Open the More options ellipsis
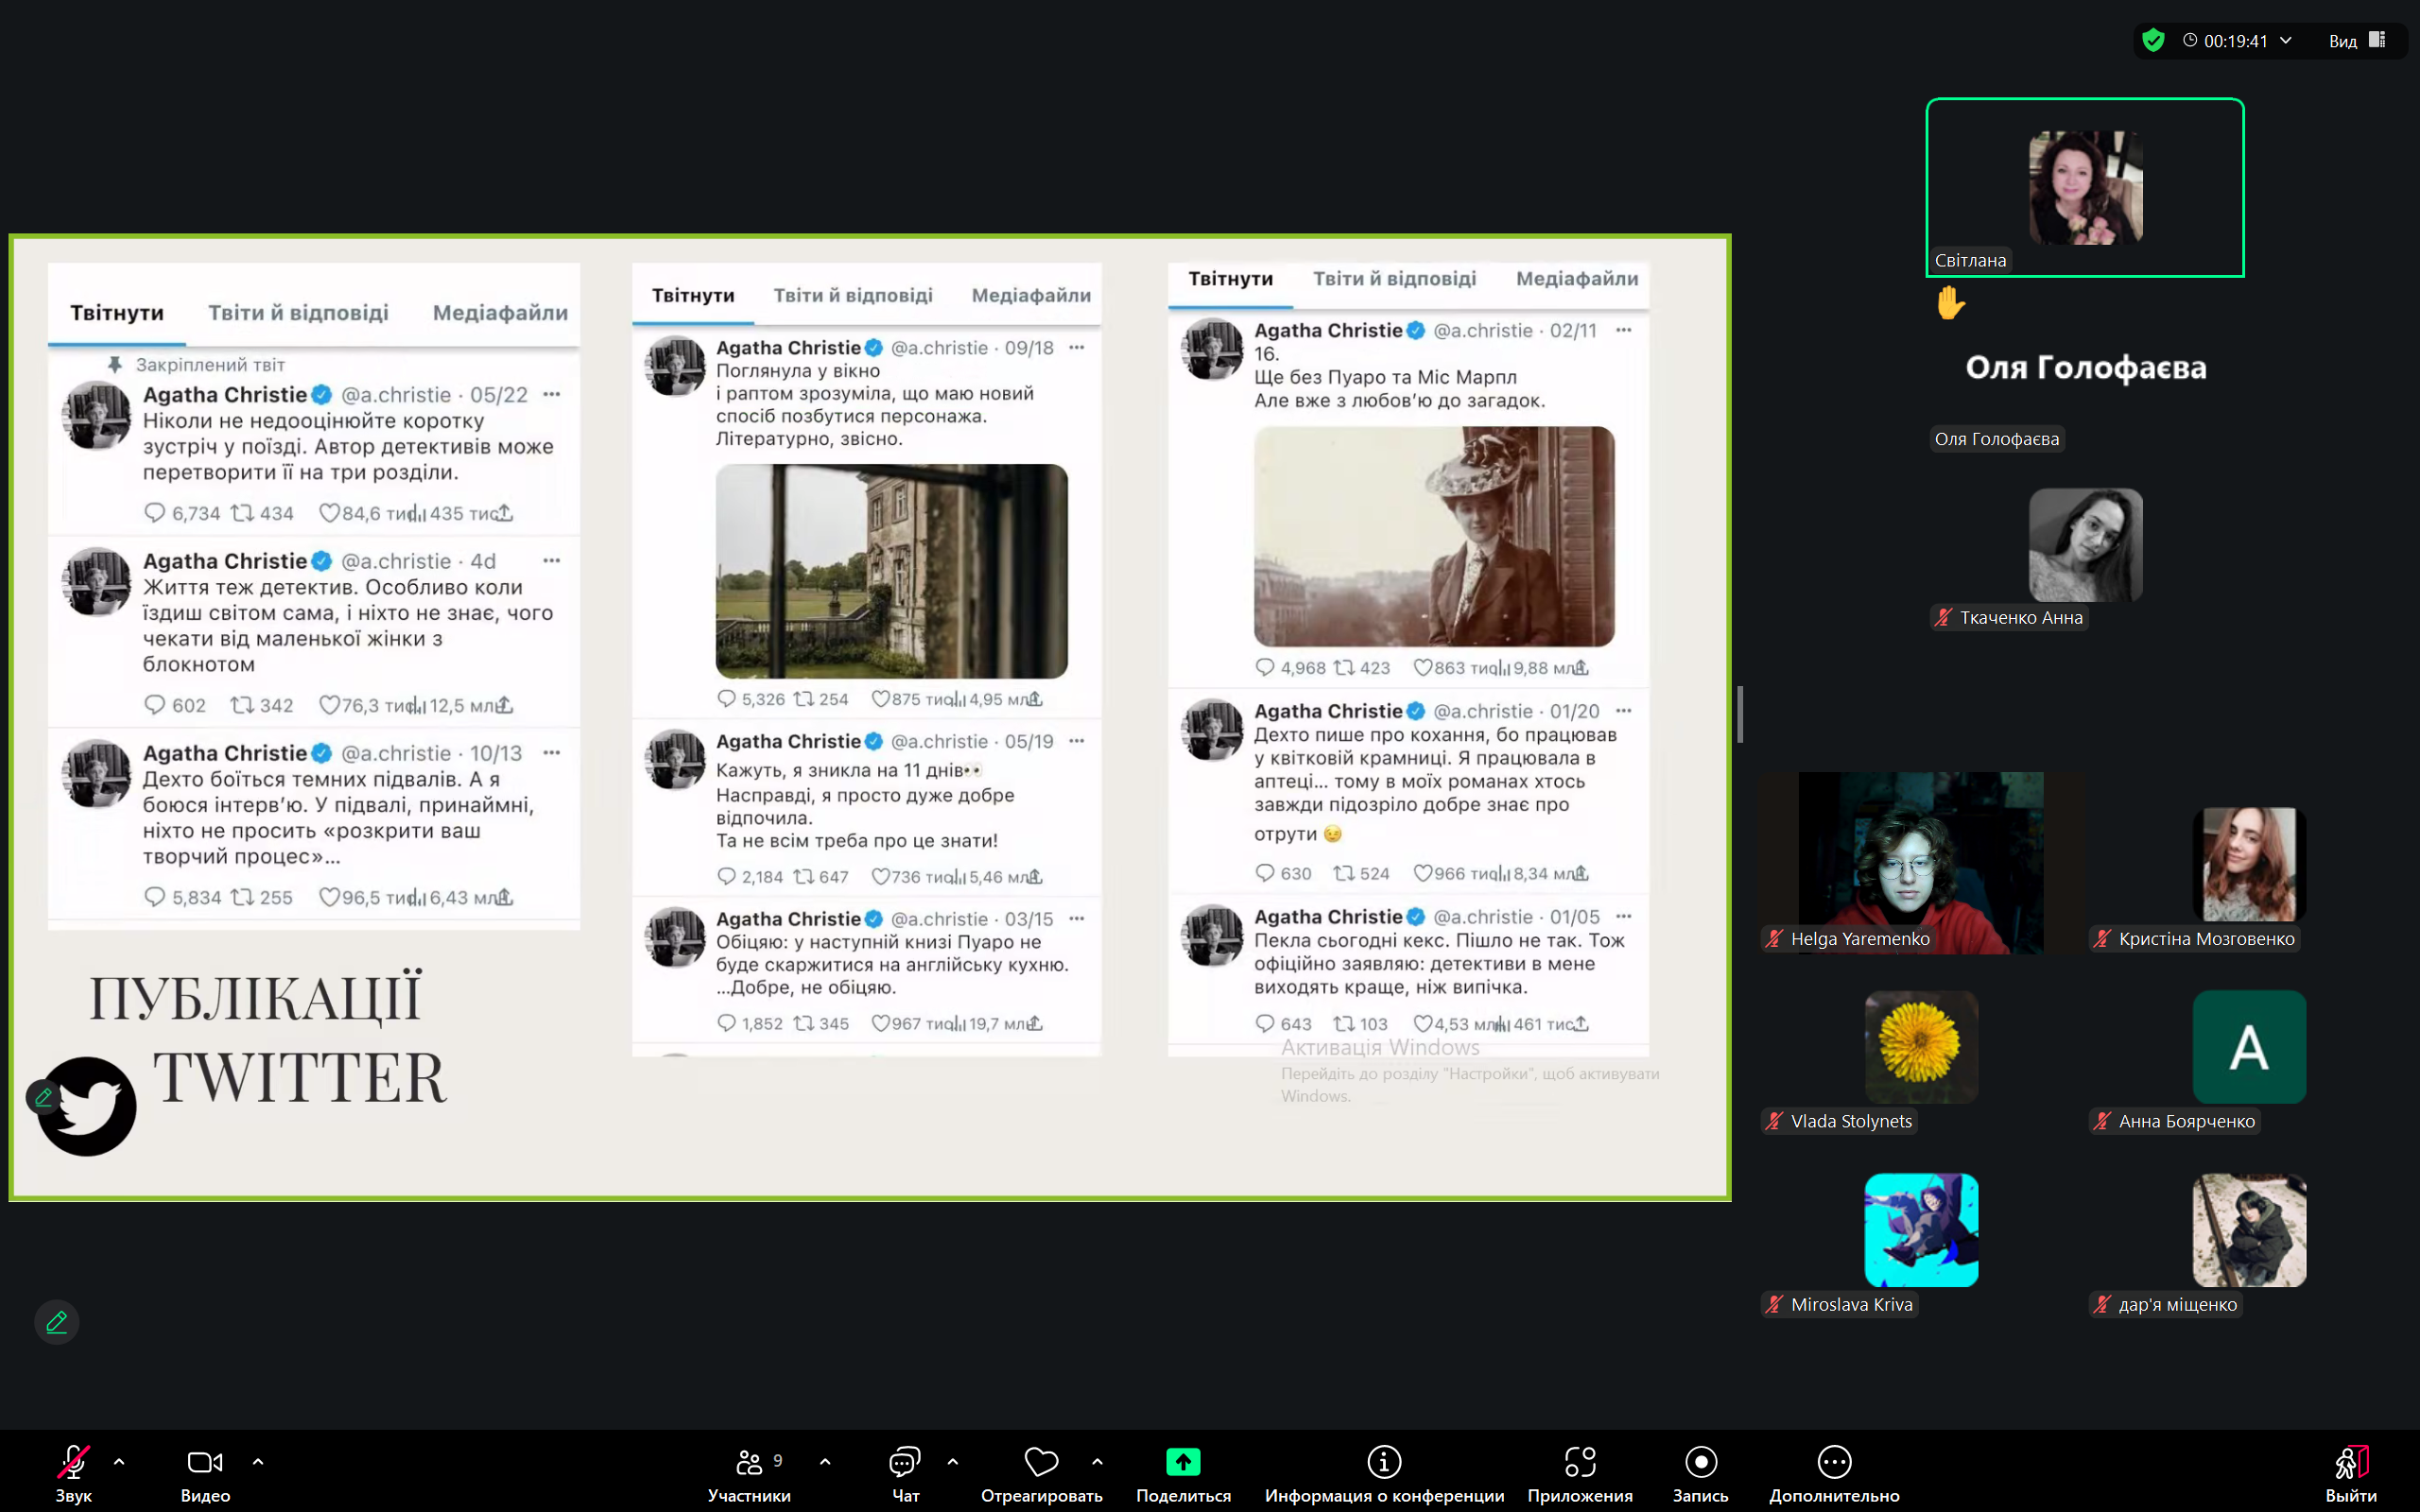 1834,1462
